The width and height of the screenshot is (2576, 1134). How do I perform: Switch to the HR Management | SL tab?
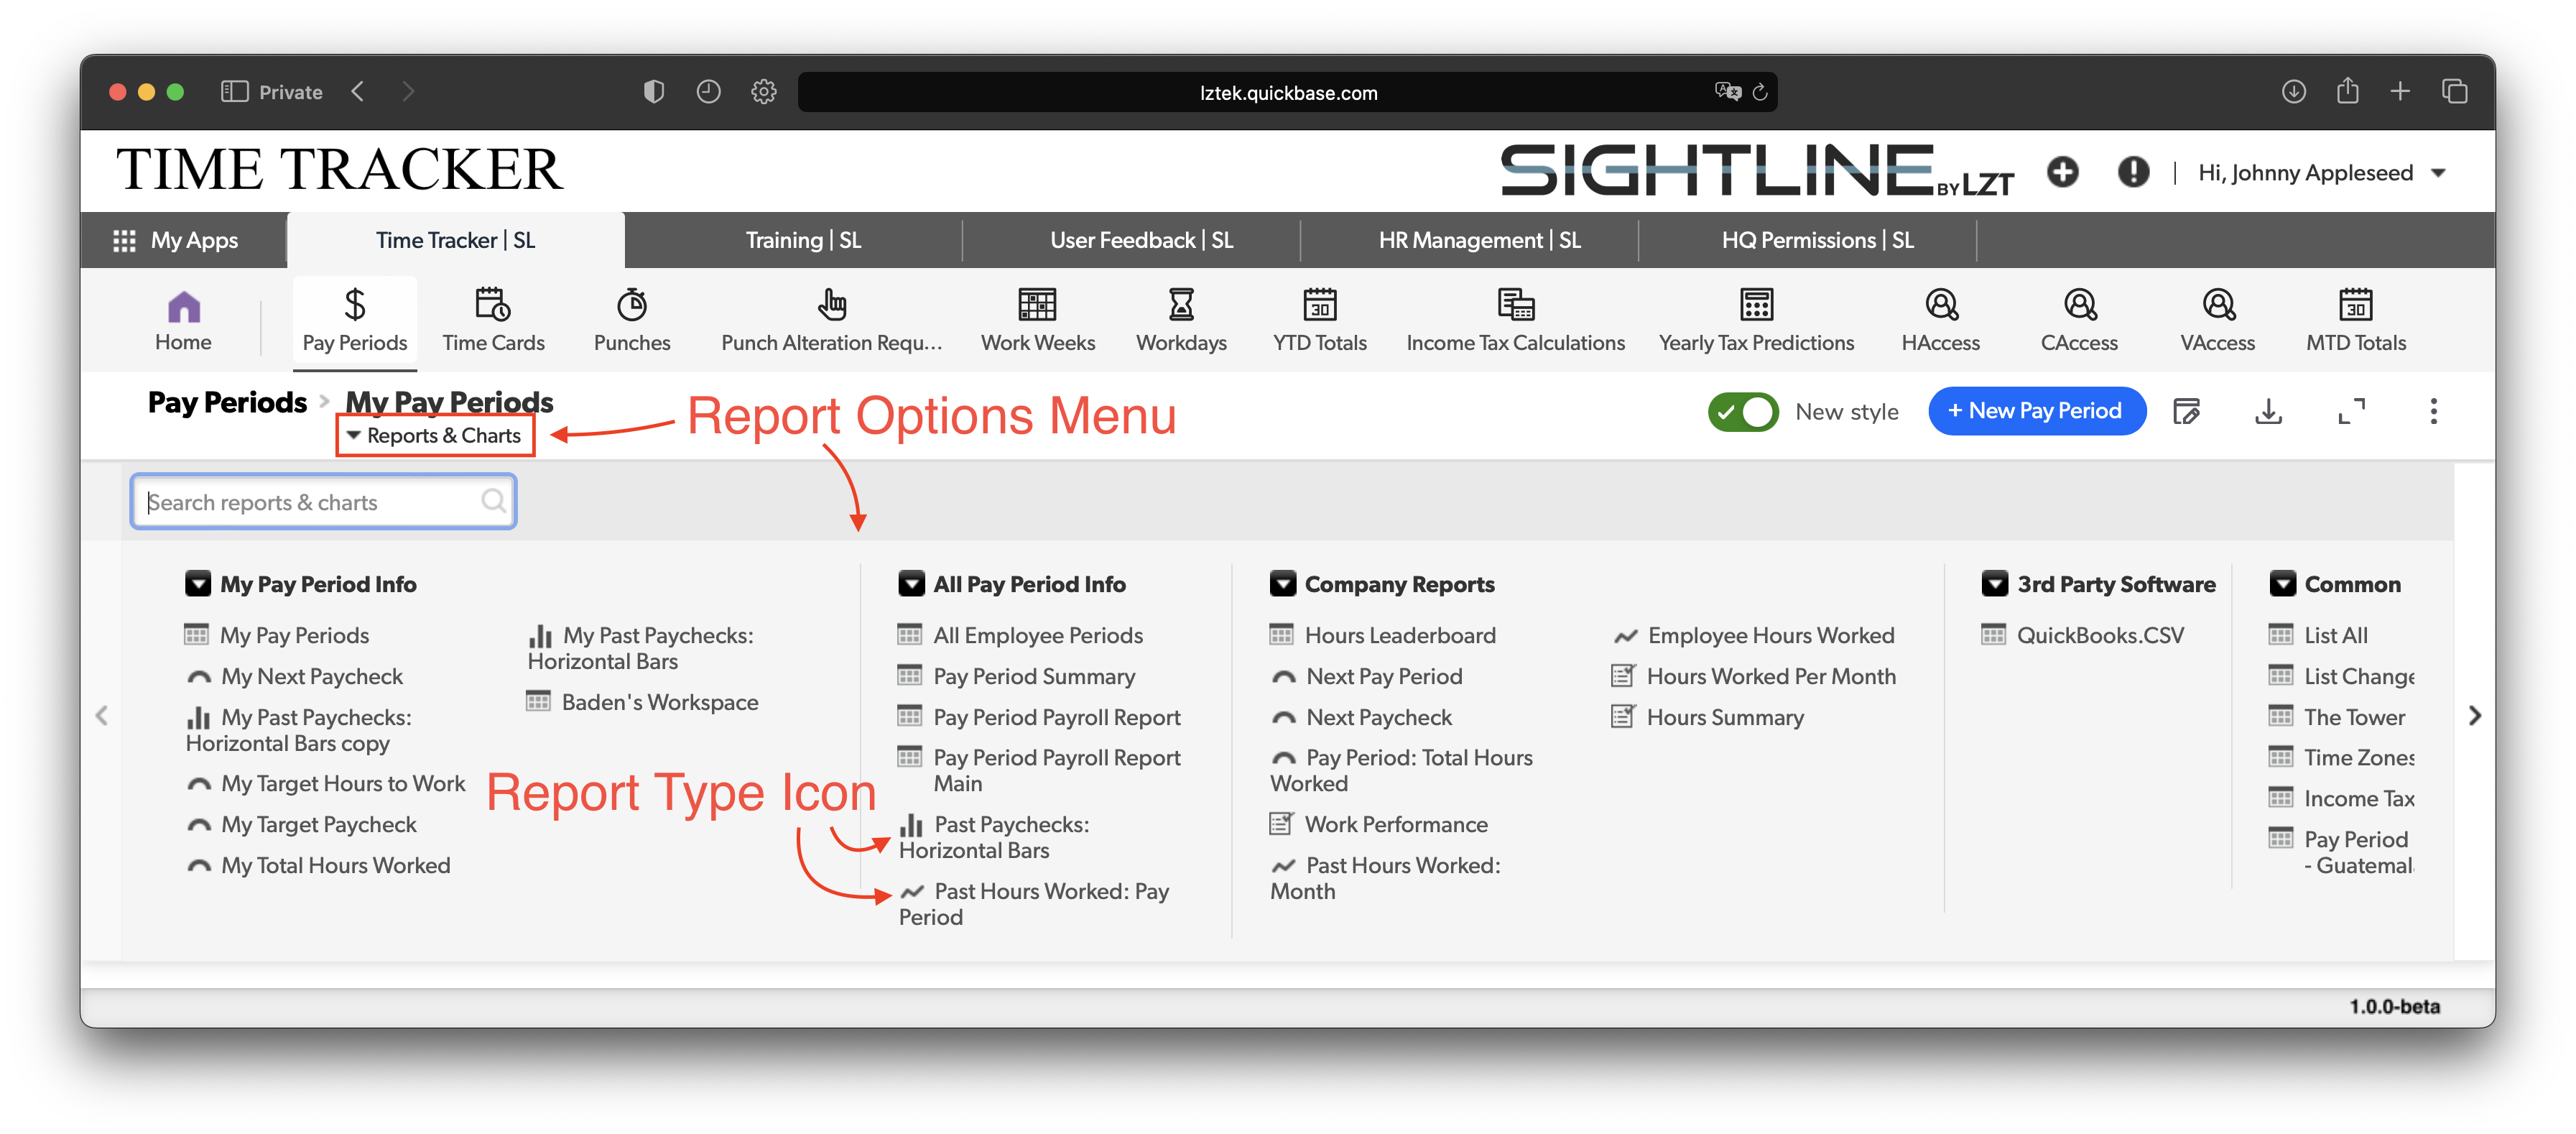tap(1479, 240)
